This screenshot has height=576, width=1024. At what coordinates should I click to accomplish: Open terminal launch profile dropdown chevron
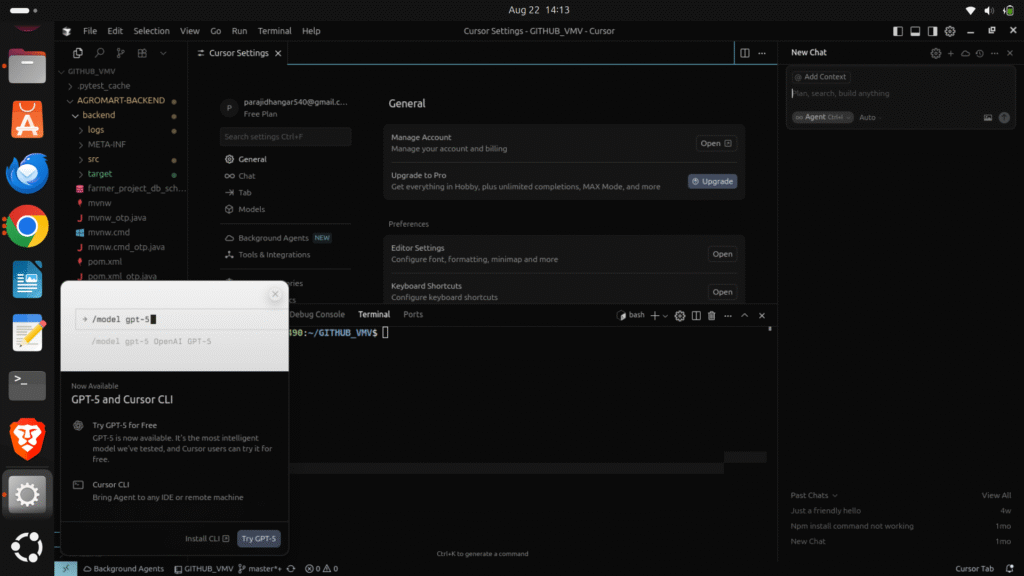pyautogui.click(x=665, y=316)
